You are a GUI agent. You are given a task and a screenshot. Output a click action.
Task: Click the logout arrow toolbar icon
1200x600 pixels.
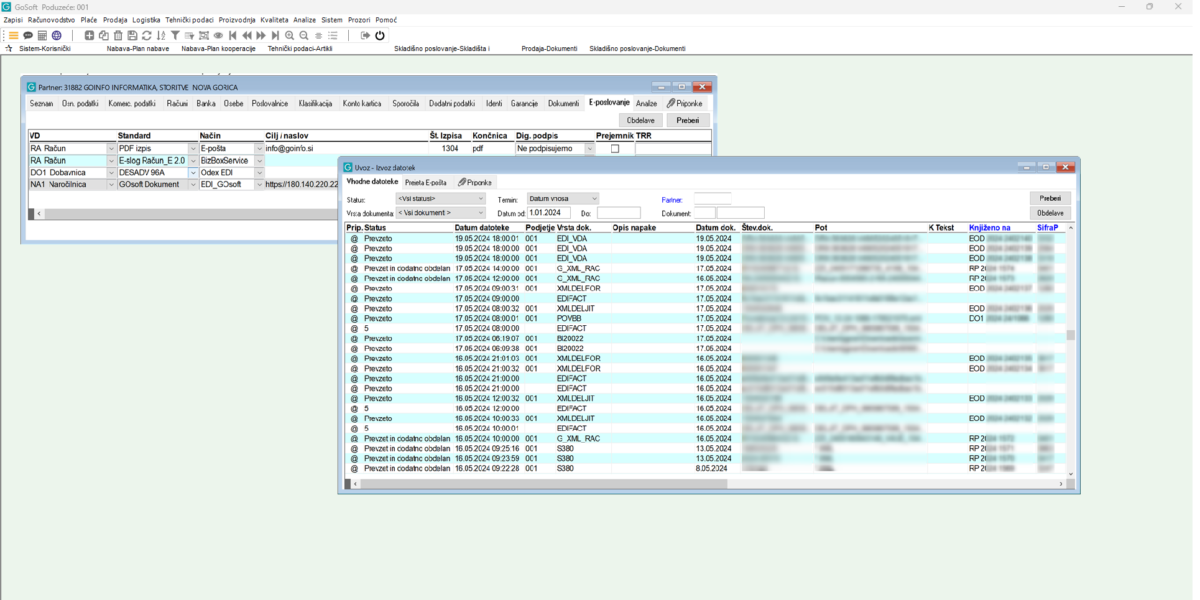(x=365, y=35)
